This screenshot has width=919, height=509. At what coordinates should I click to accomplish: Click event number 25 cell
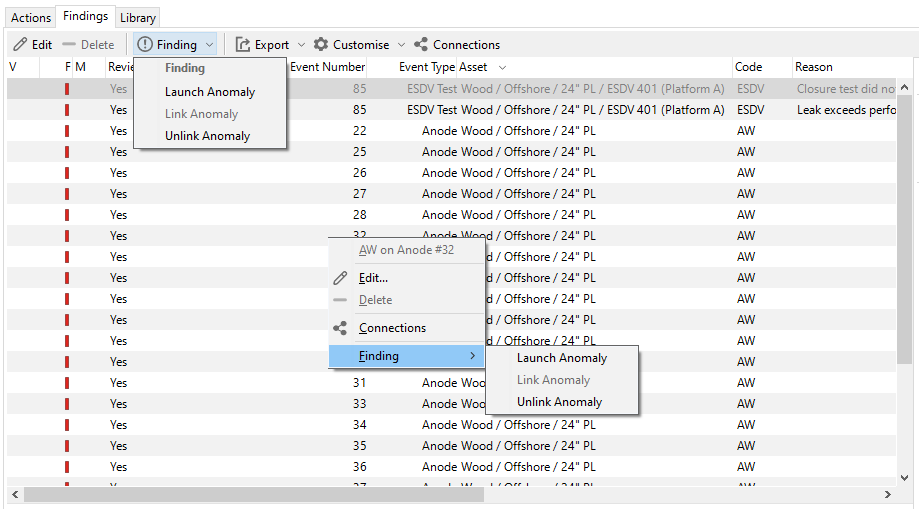pos(359,152)
